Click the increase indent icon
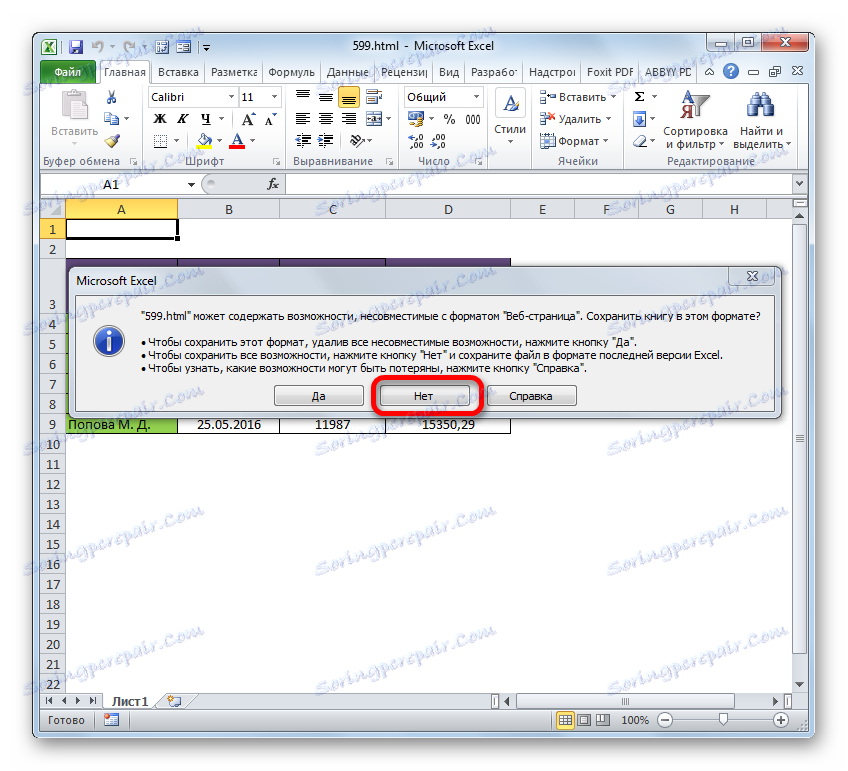848x771 pixels. [x=326, y=141]
